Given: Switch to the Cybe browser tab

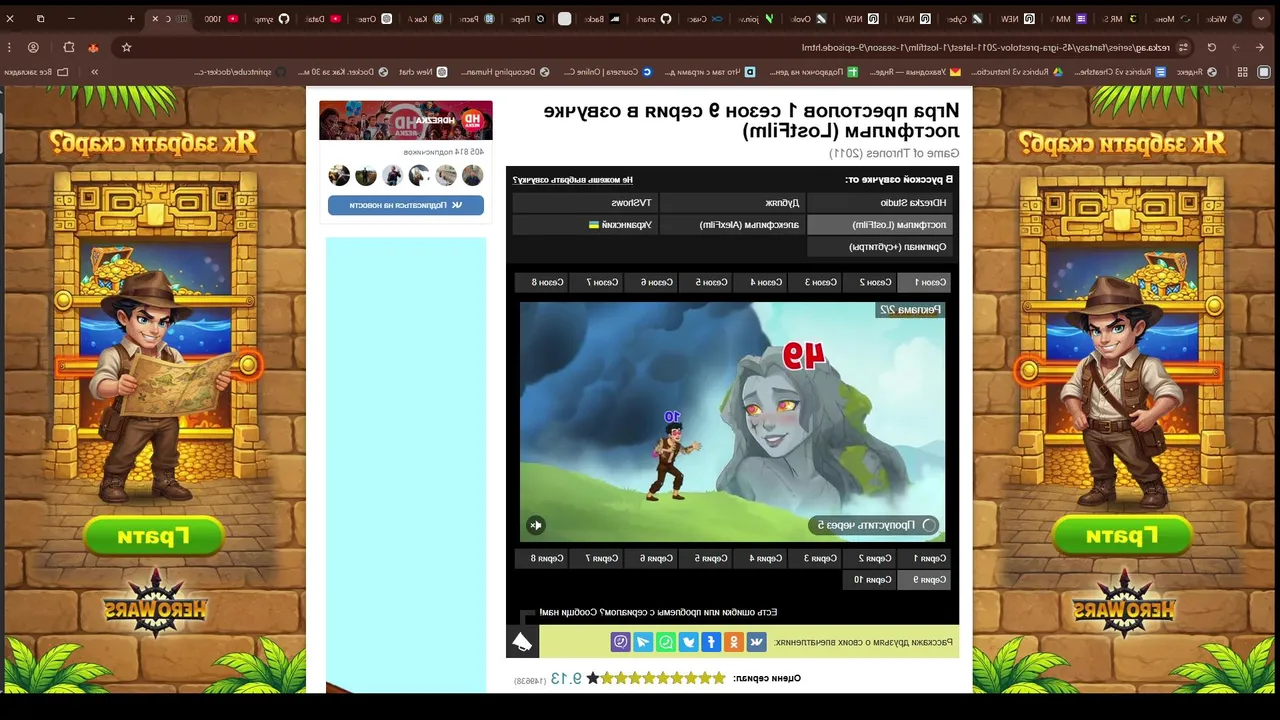Looking at the screenshot, I should click(x=966, y=18).
